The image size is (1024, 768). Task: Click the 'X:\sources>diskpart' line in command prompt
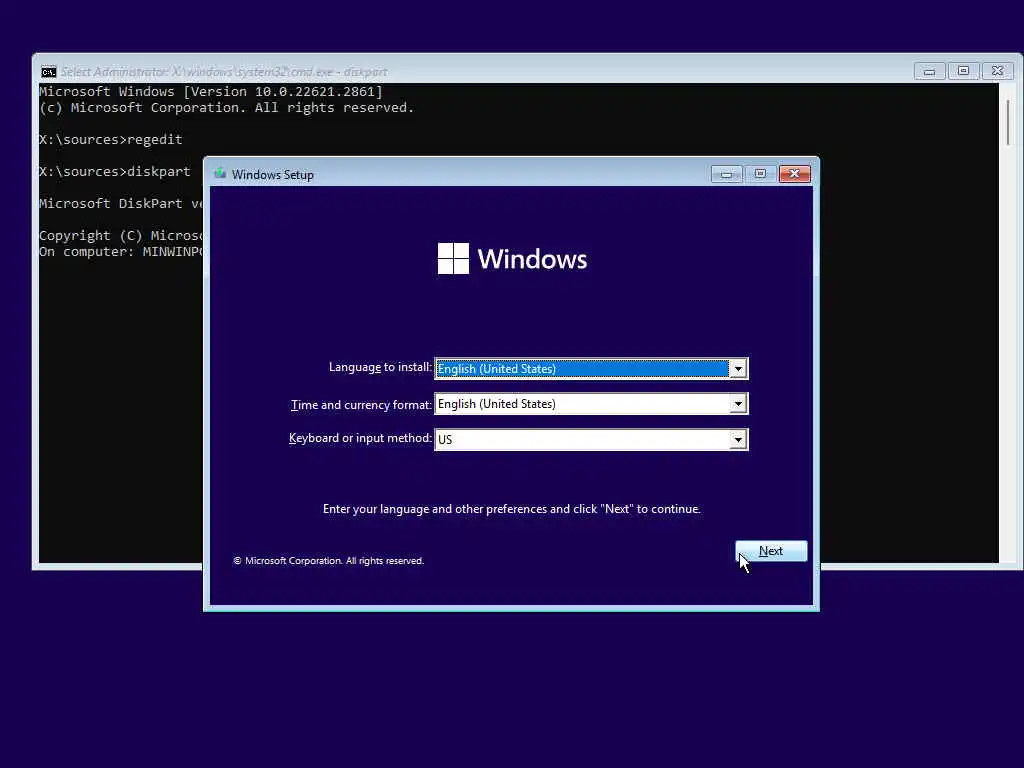point(115,172)
